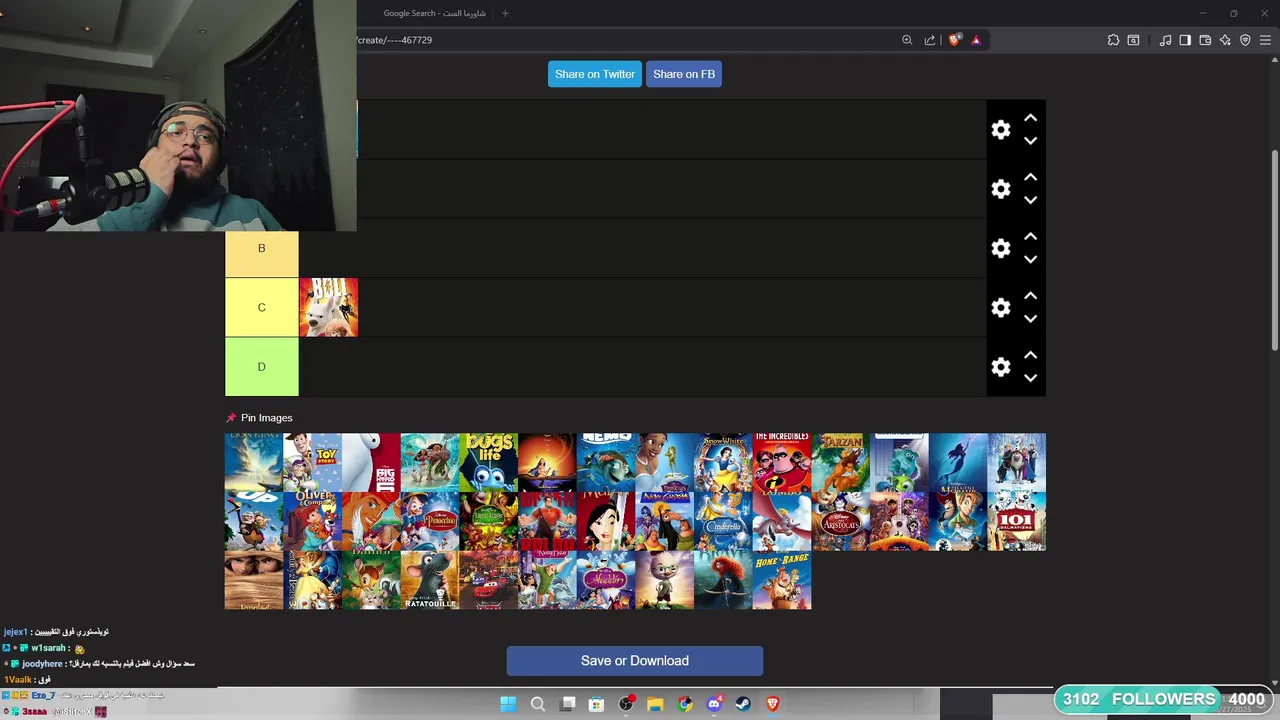Click the Pin Images link
Image resolution: width=1280 pixels, height=720 pixels.
pyautogui.click(x=259, y=418)
